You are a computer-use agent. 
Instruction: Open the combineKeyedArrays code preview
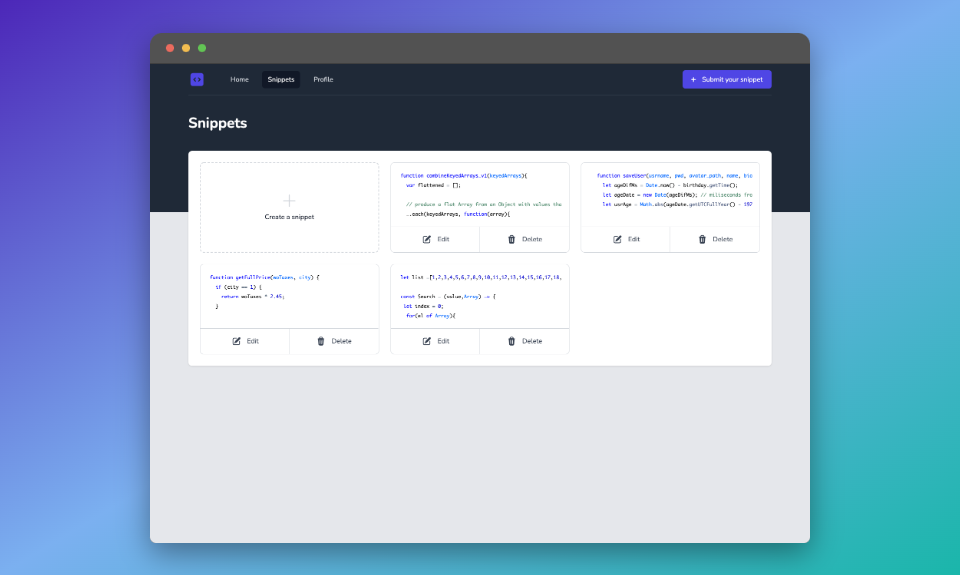tap(480, 195)
